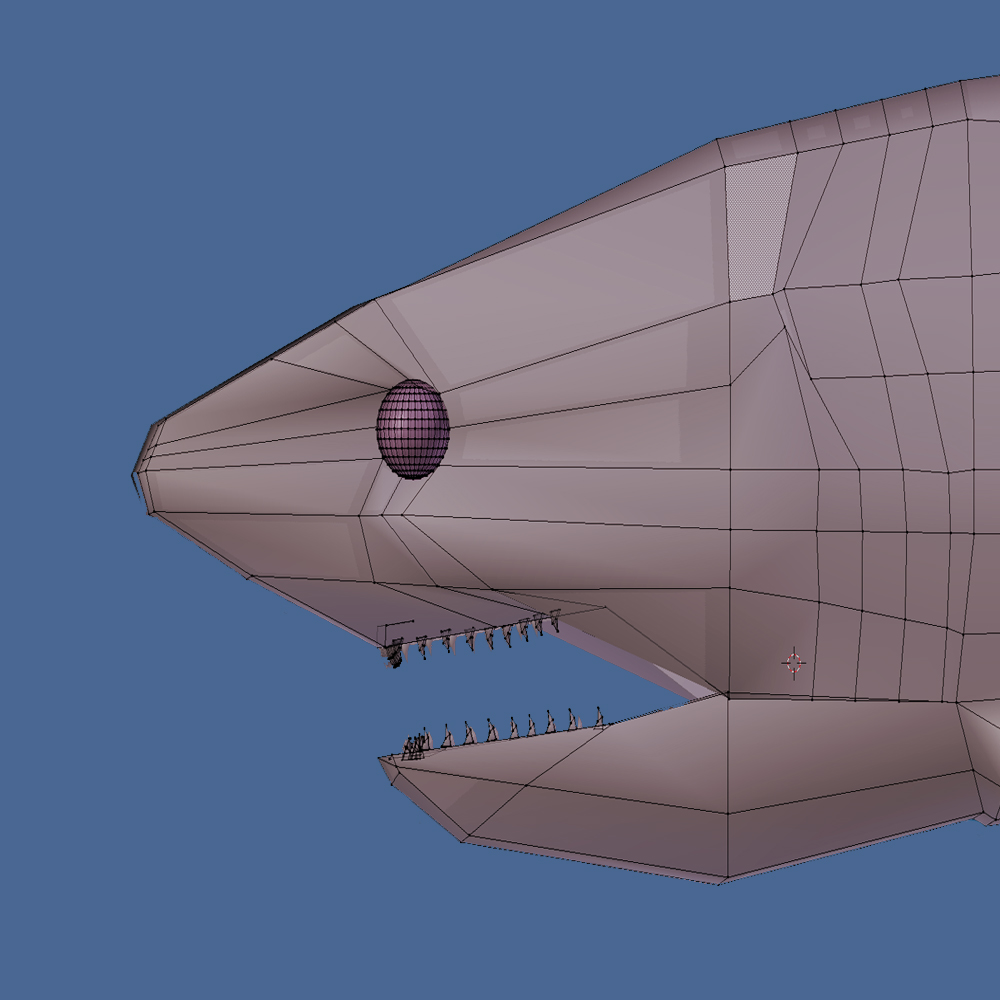1000x1000 pixels.
Task: Pick the dense tooth cluster at lower jaw front
Action: 412,747
